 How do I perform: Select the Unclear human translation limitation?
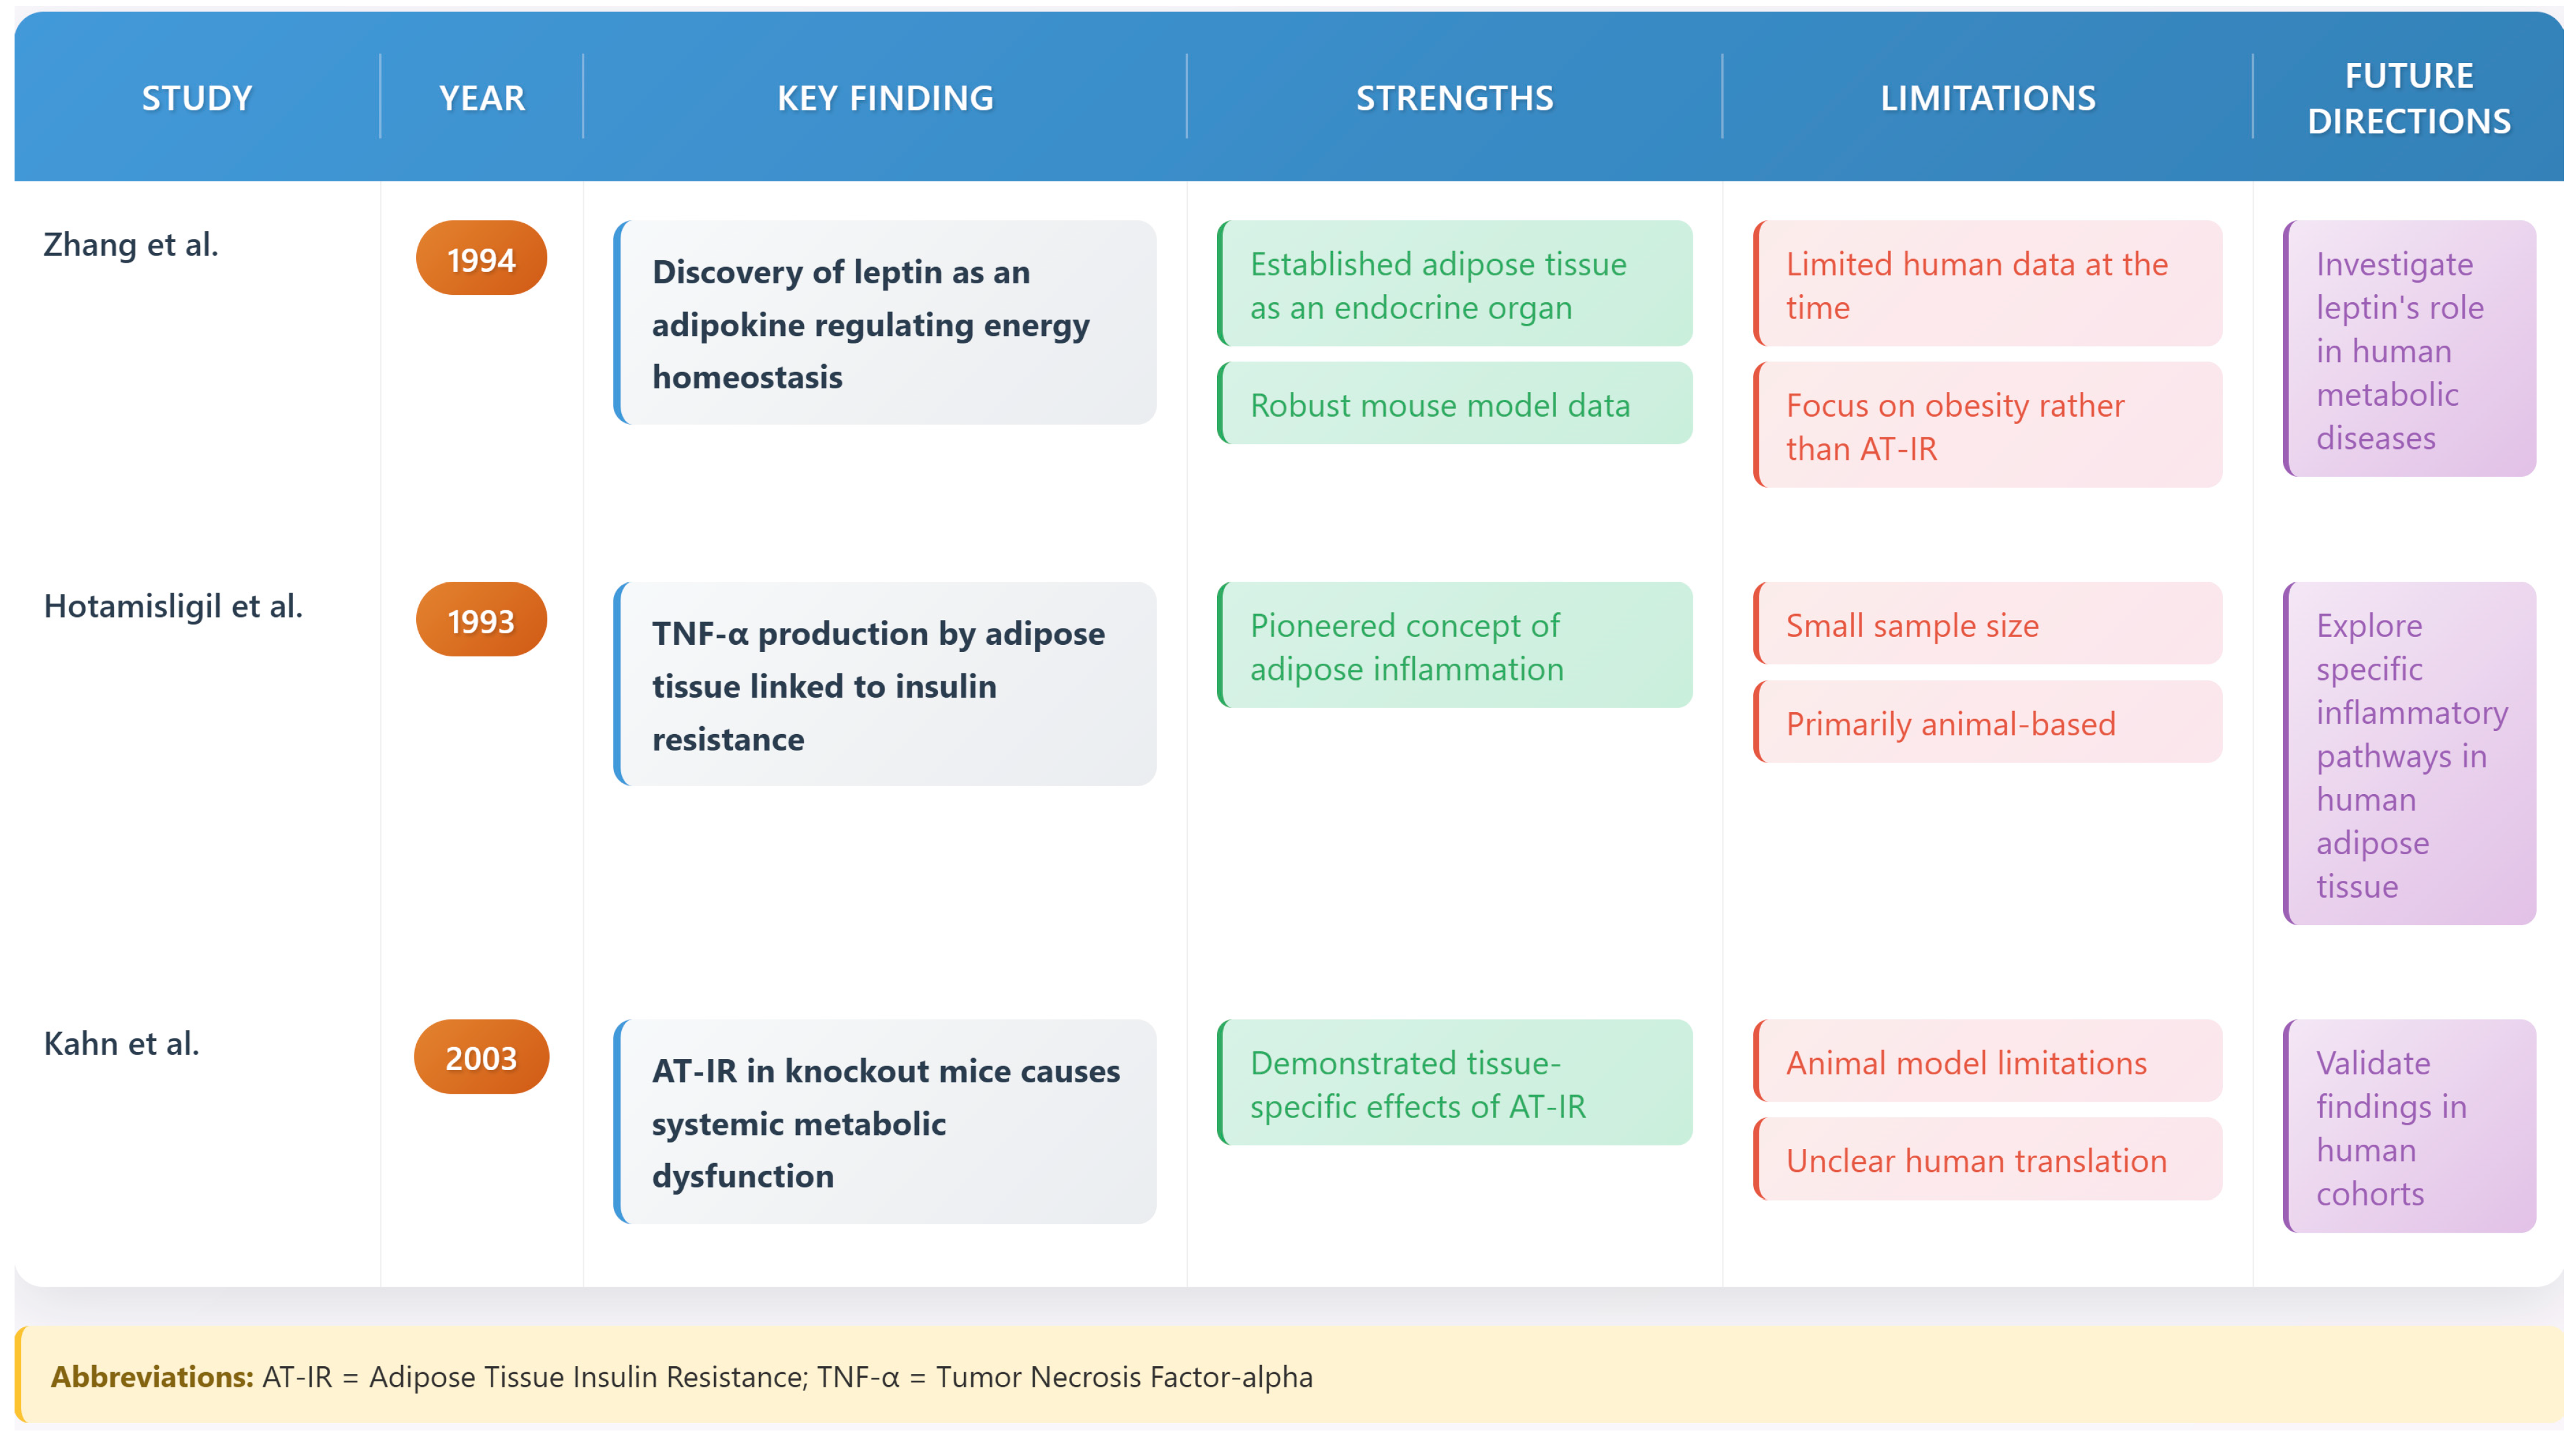(x=1987, y=1160)
